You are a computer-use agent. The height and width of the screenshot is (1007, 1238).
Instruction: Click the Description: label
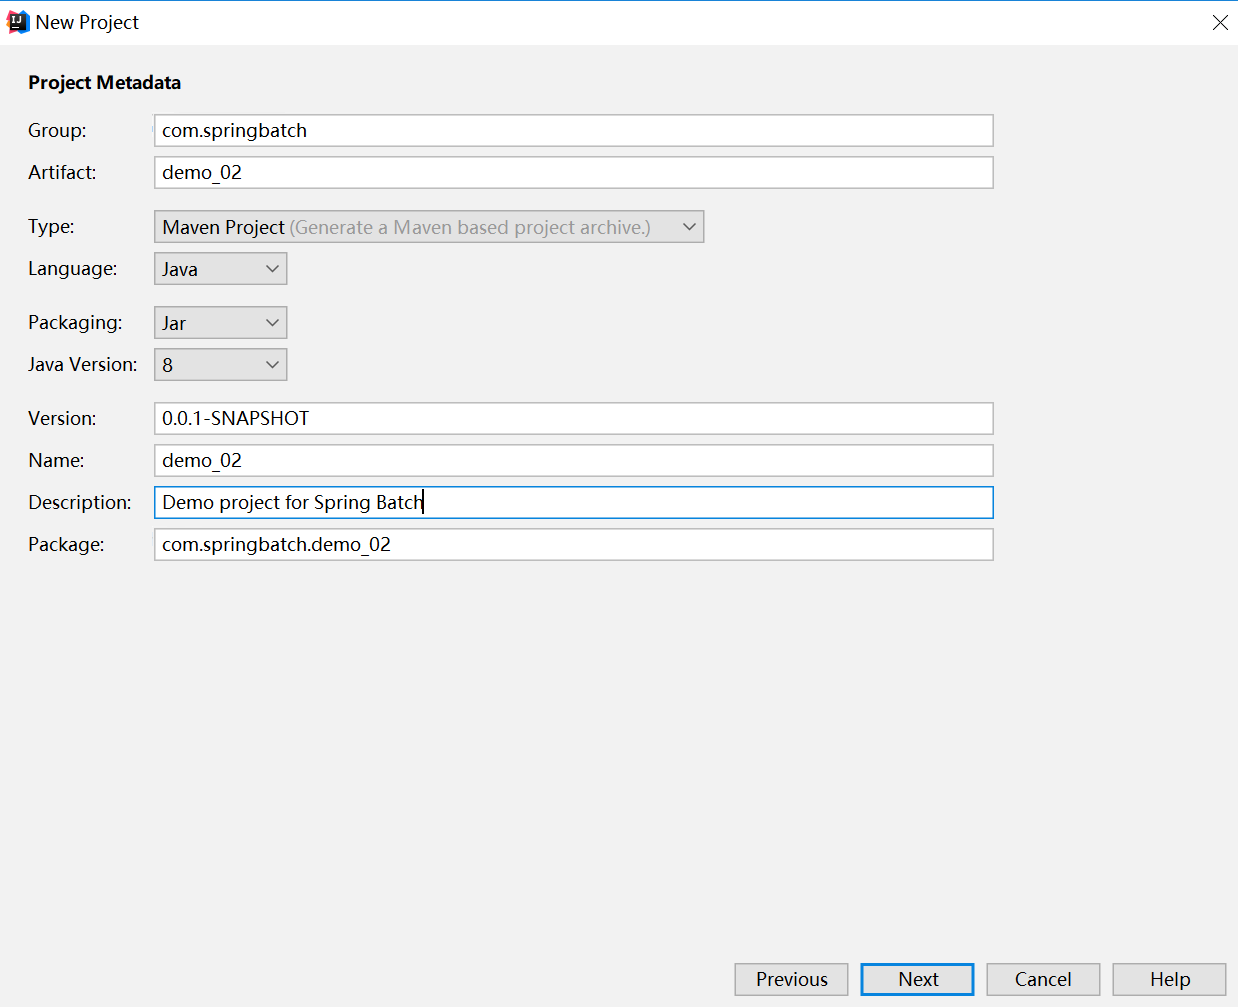80,503
